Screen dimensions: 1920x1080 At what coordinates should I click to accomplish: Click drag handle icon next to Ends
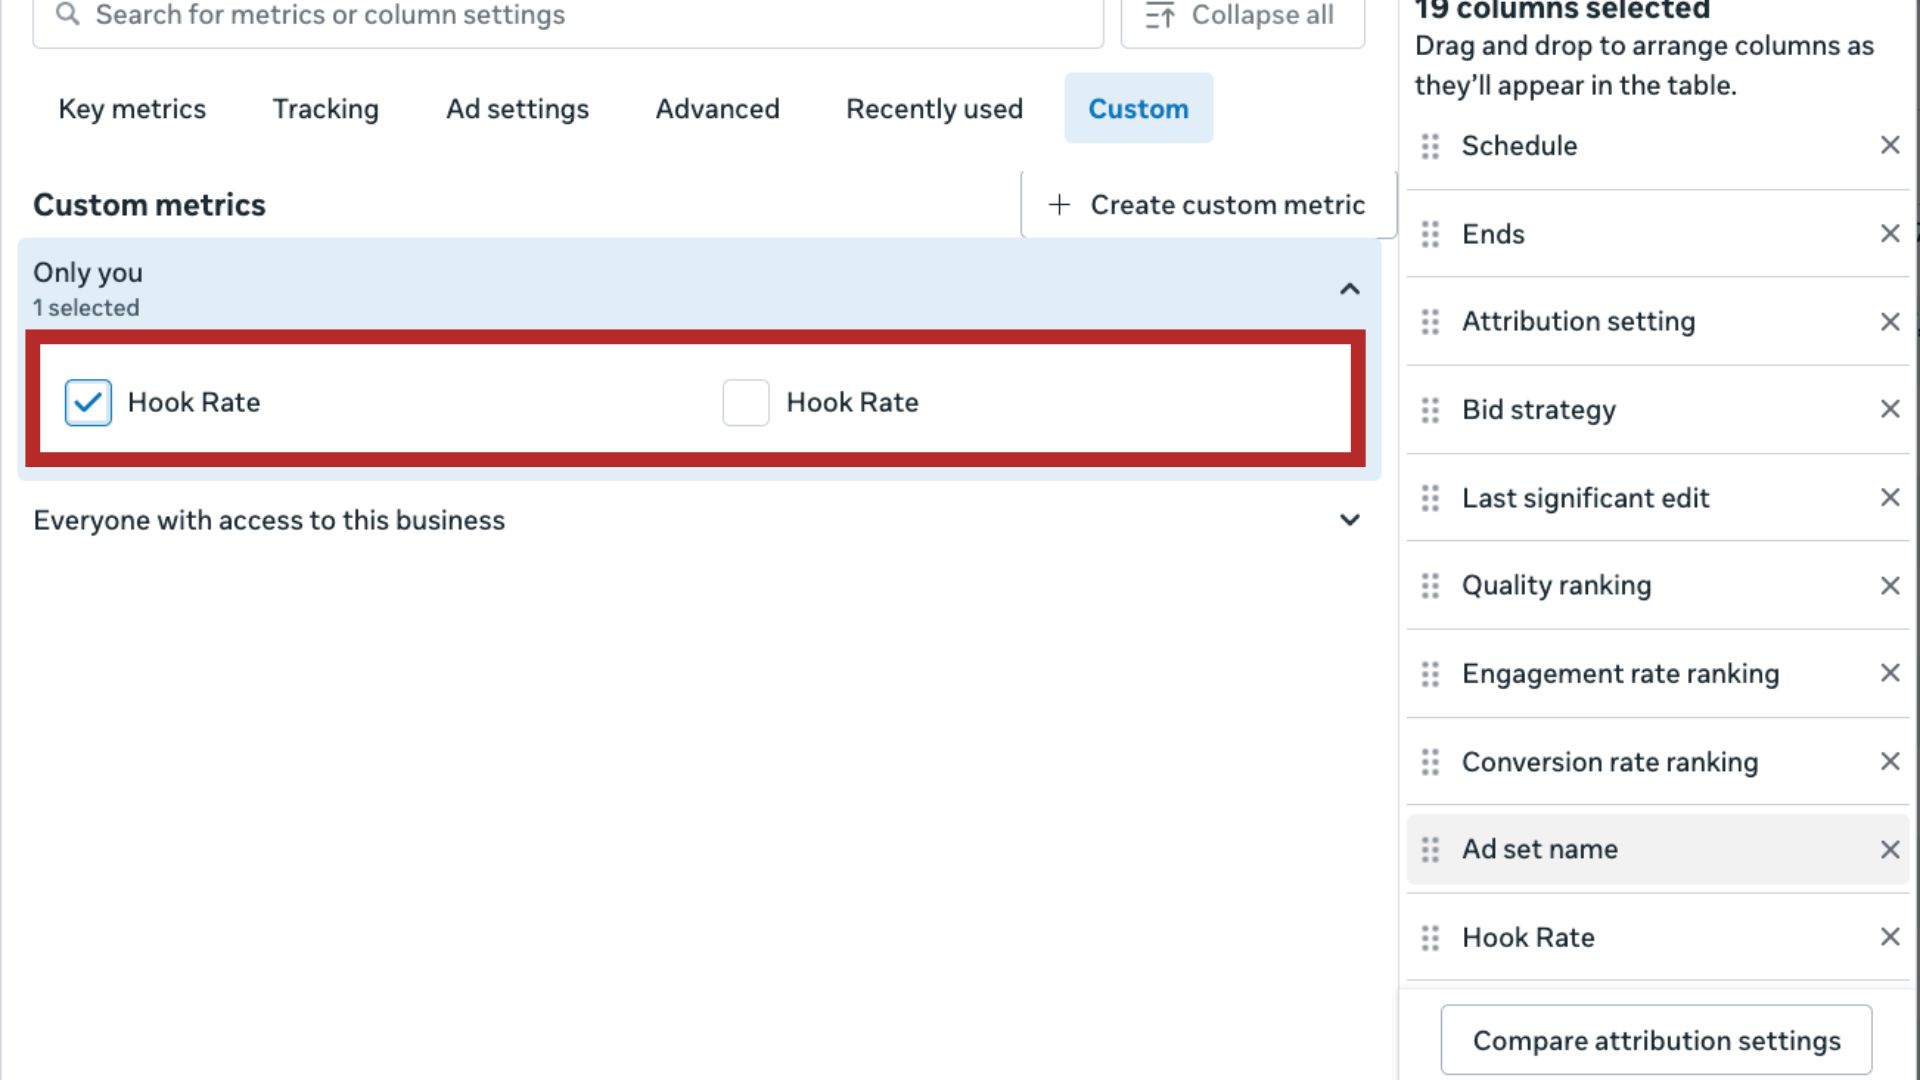click(1430, 234)
